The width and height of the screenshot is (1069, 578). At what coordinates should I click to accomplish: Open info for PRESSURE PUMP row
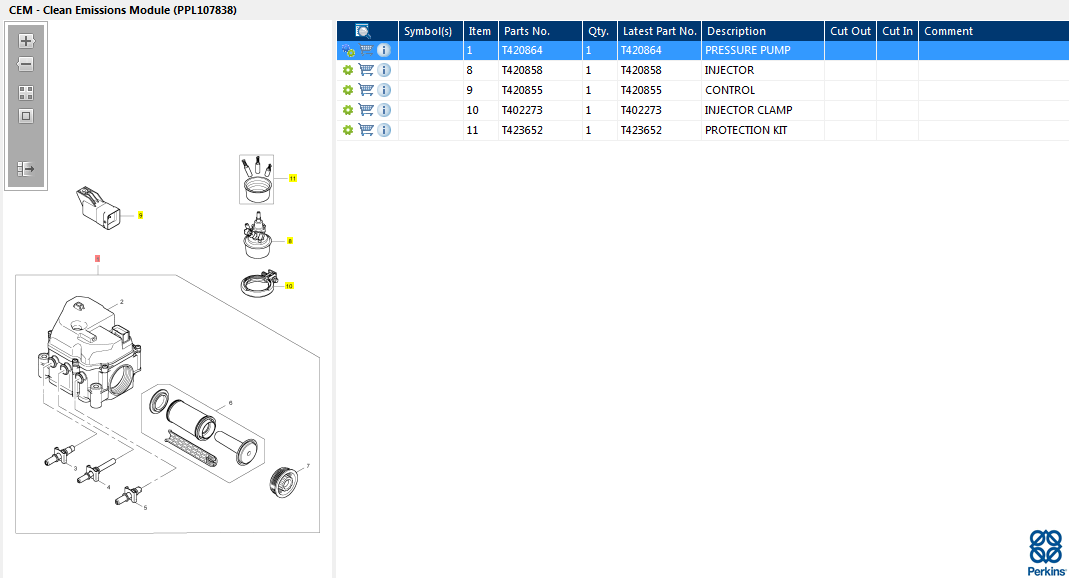pyautogui.click(x=384, y=50)
